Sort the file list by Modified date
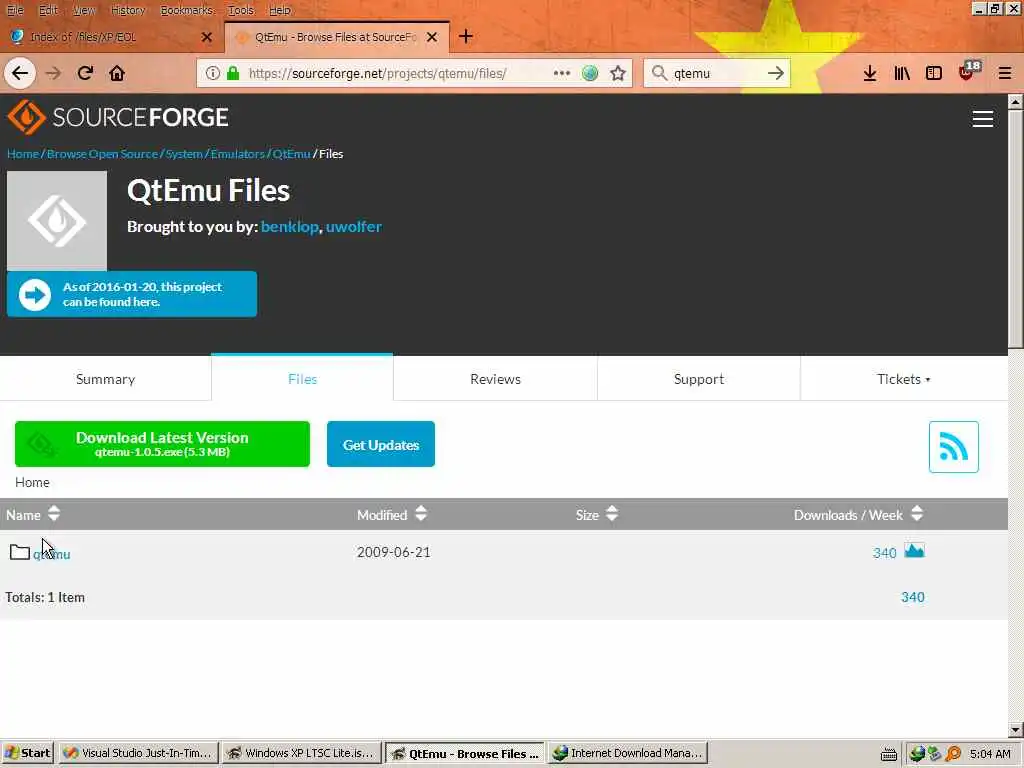Image resolution: width=1024 pixels, height=768 pixels. pos(392,515)
